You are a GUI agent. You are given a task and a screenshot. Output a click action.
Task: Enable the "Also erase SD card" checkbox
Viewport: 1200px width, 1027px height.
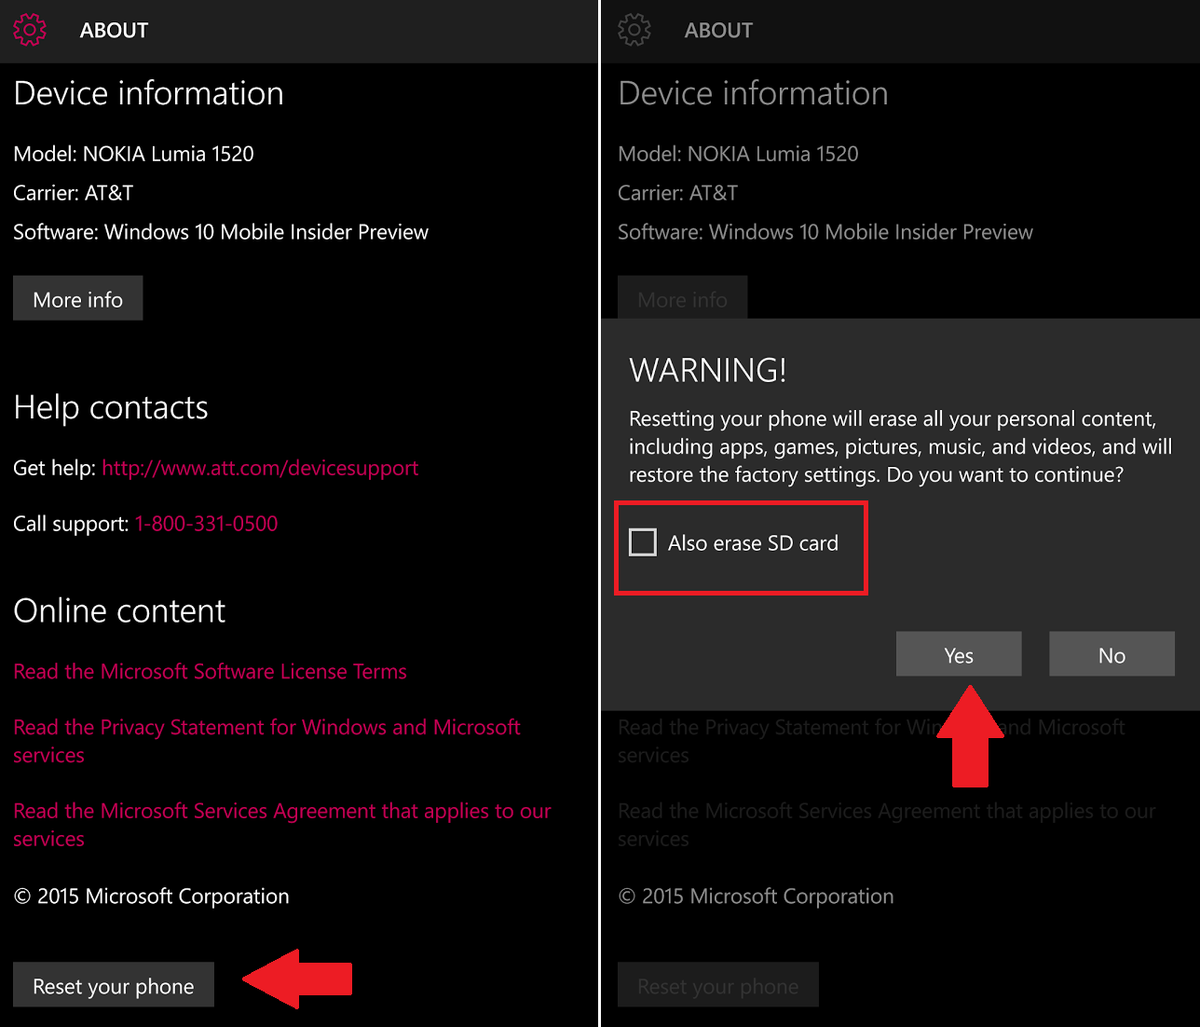pos(643,542)
